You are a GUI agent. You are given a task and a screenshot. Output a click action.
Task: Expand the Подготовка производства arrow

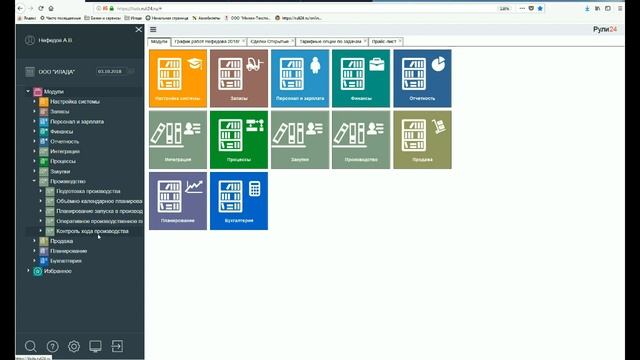(41, 191)
